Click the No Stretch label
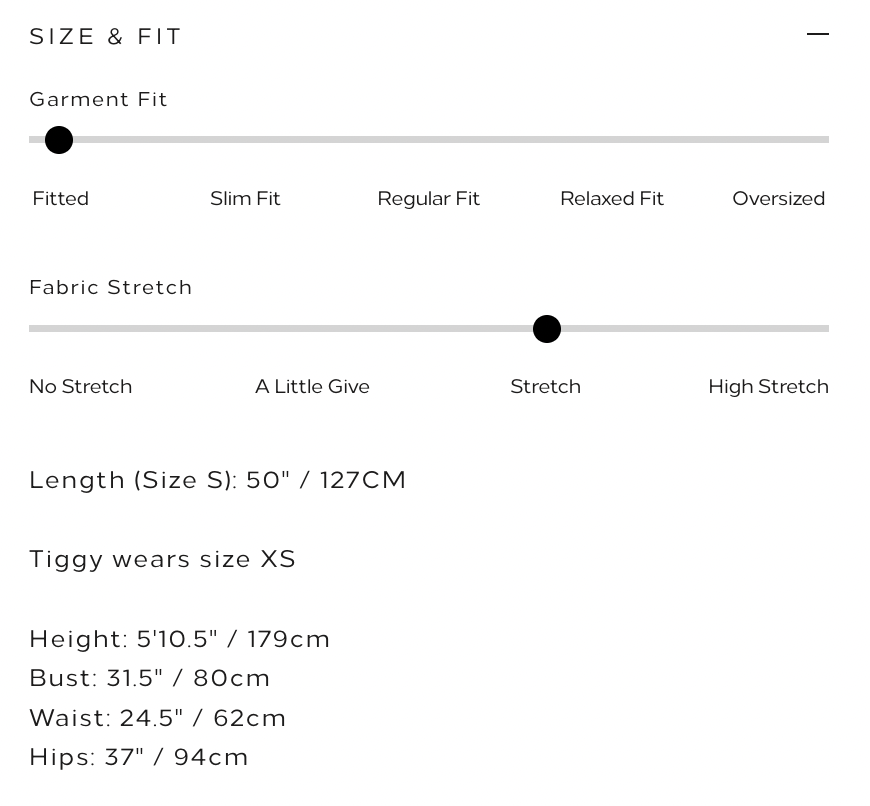Screen dimensions: 870x806 81,387
